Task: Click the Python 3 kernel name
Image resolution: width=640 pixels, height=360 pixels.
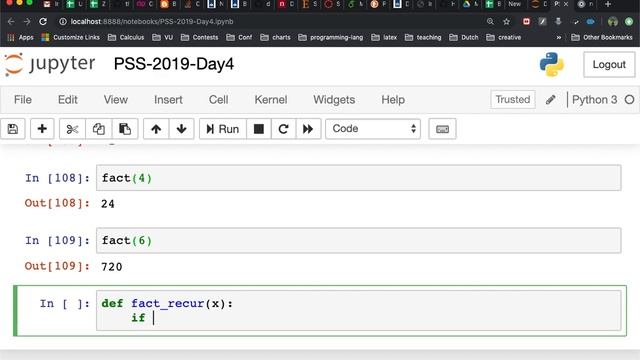Action: tap(595, 100)
